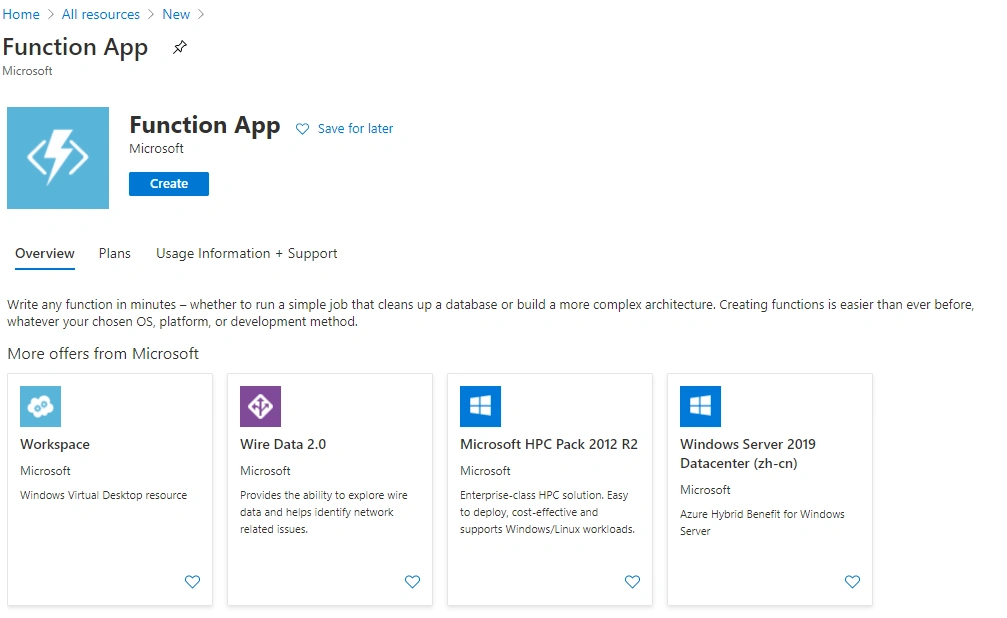The image size is (1007, 618).
Task: Click the Wire Data 2.0 purple icon
Action: 260,406
